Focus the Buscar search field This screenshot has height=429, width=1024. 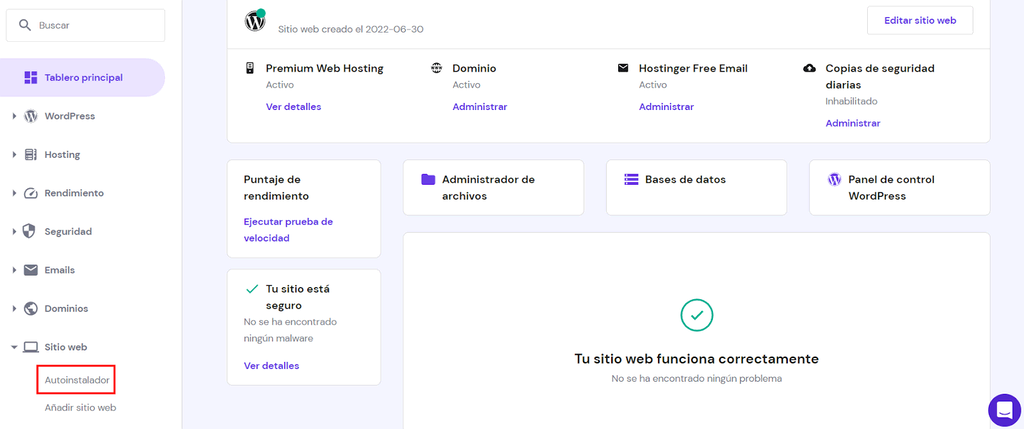86,25
